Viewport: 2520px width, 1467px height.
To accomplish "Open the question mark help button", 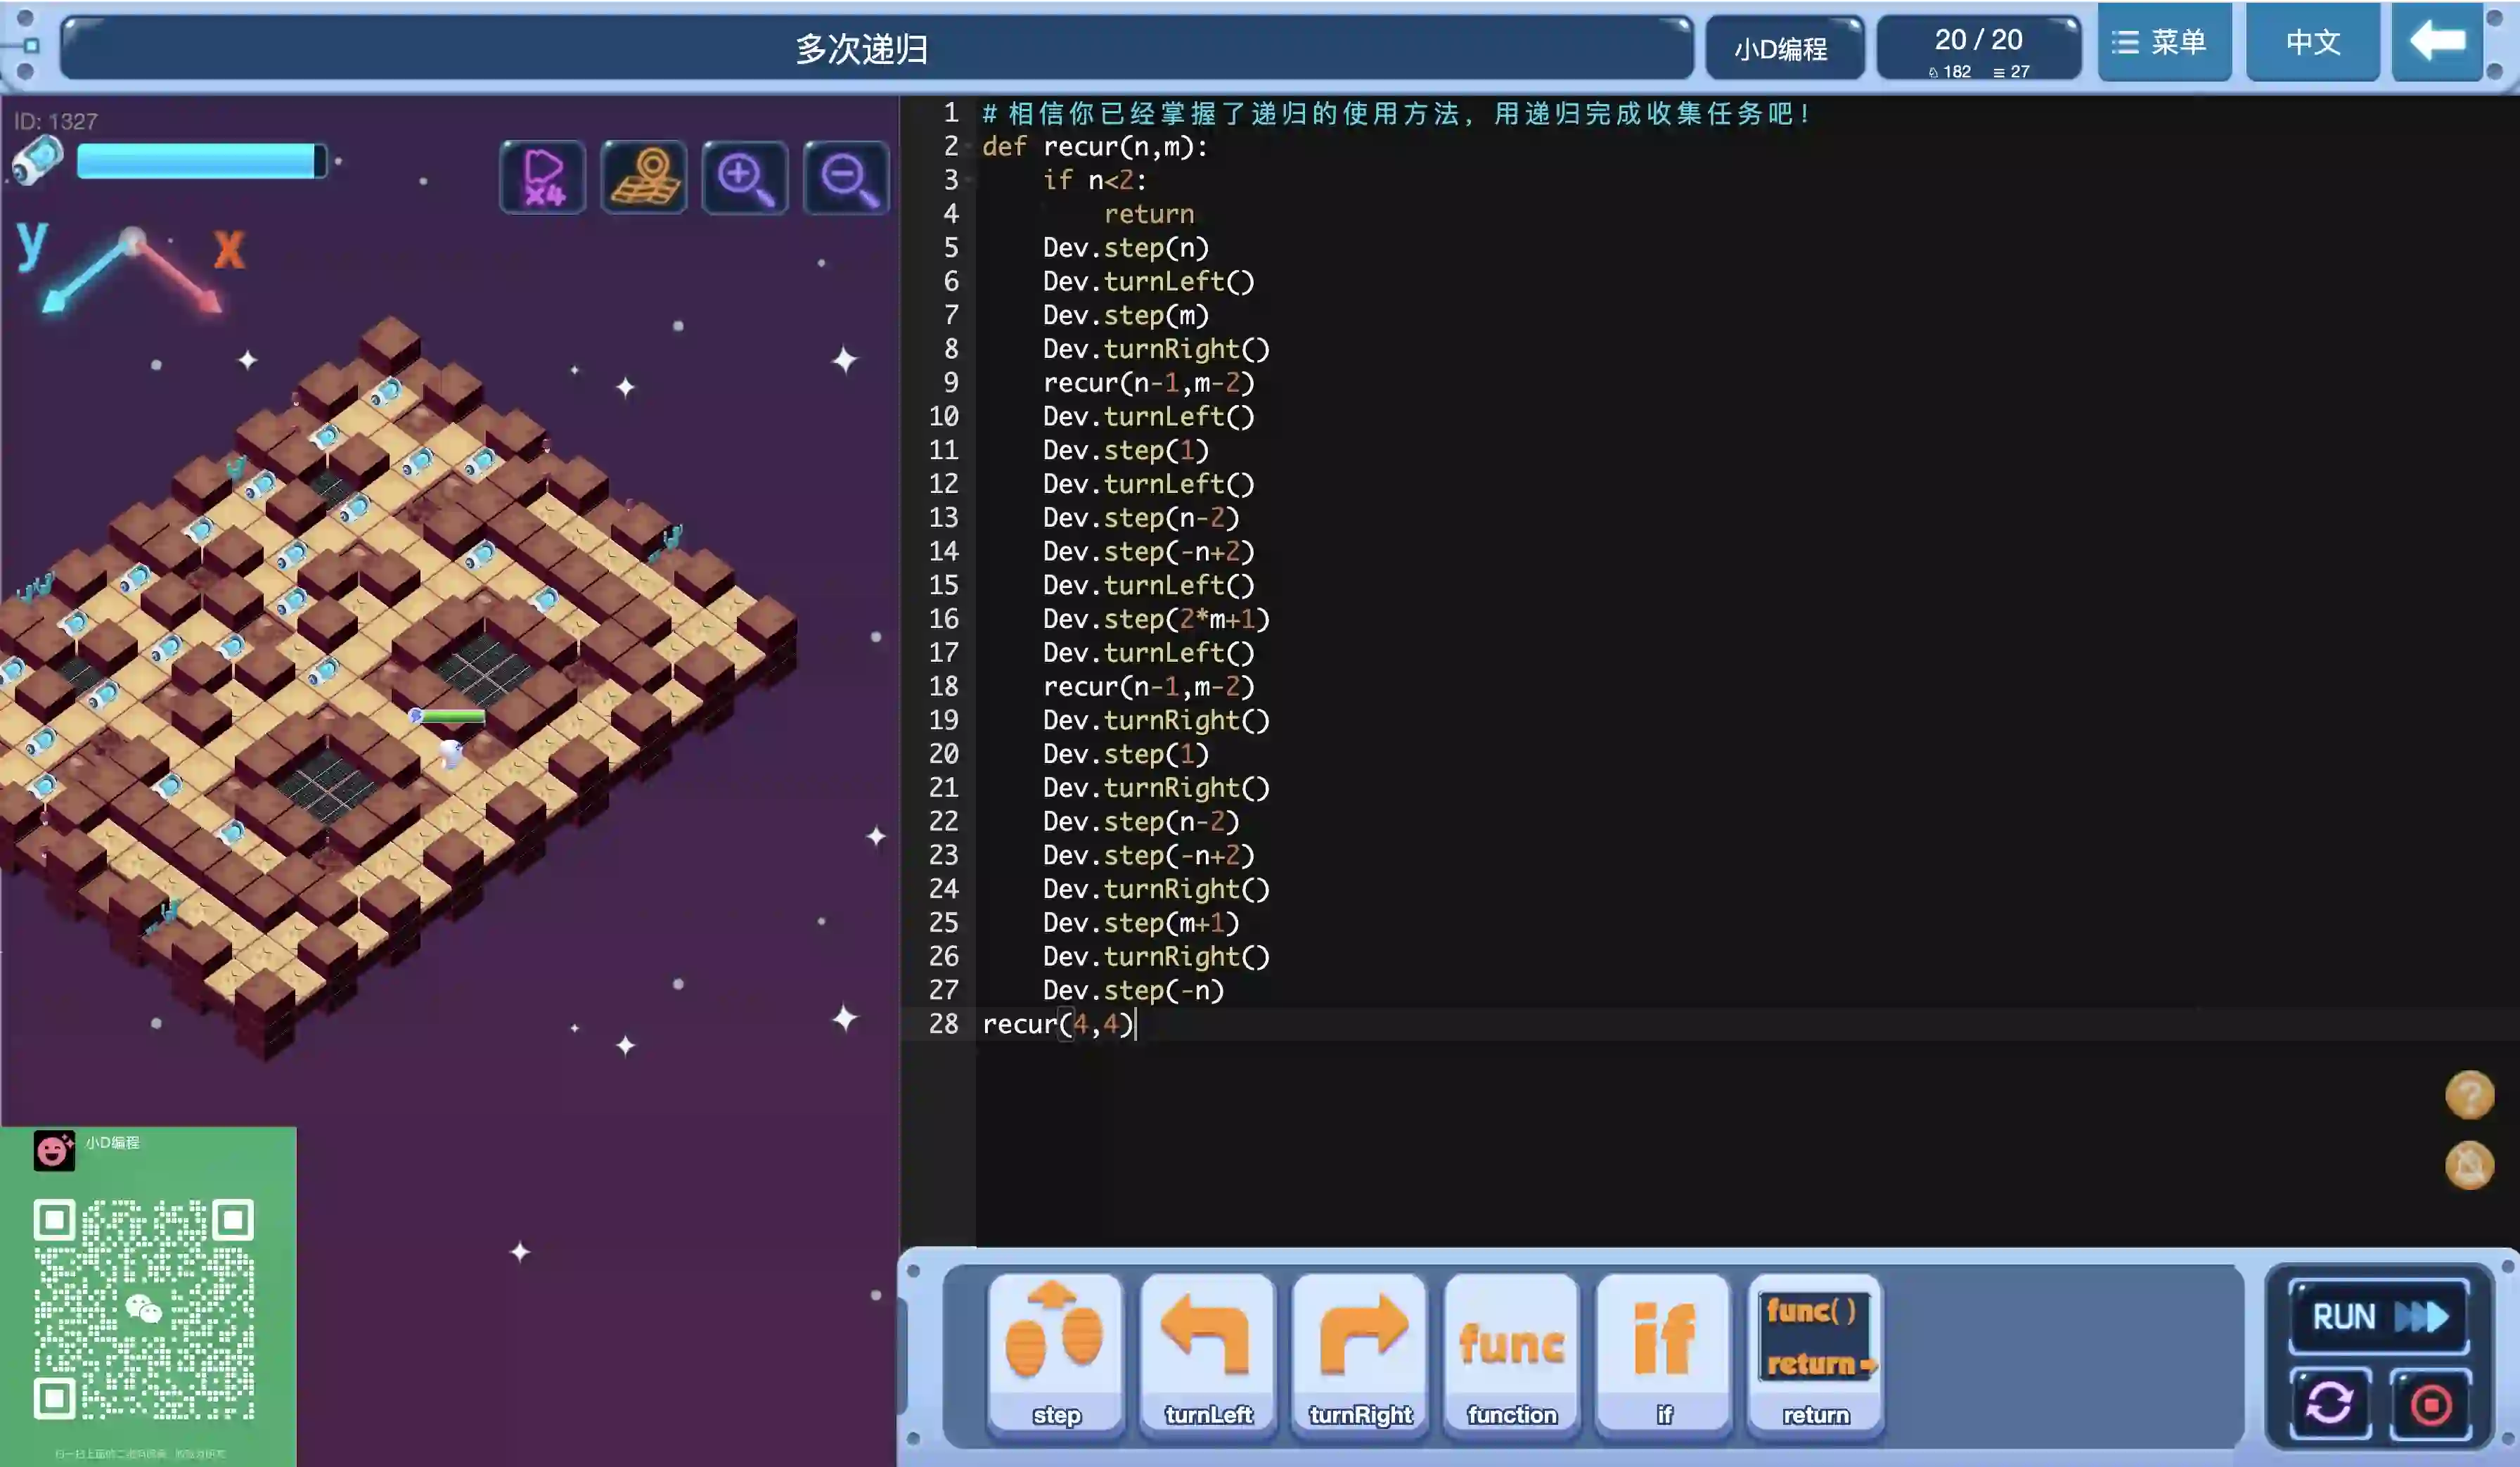I will [2469, 1094].
